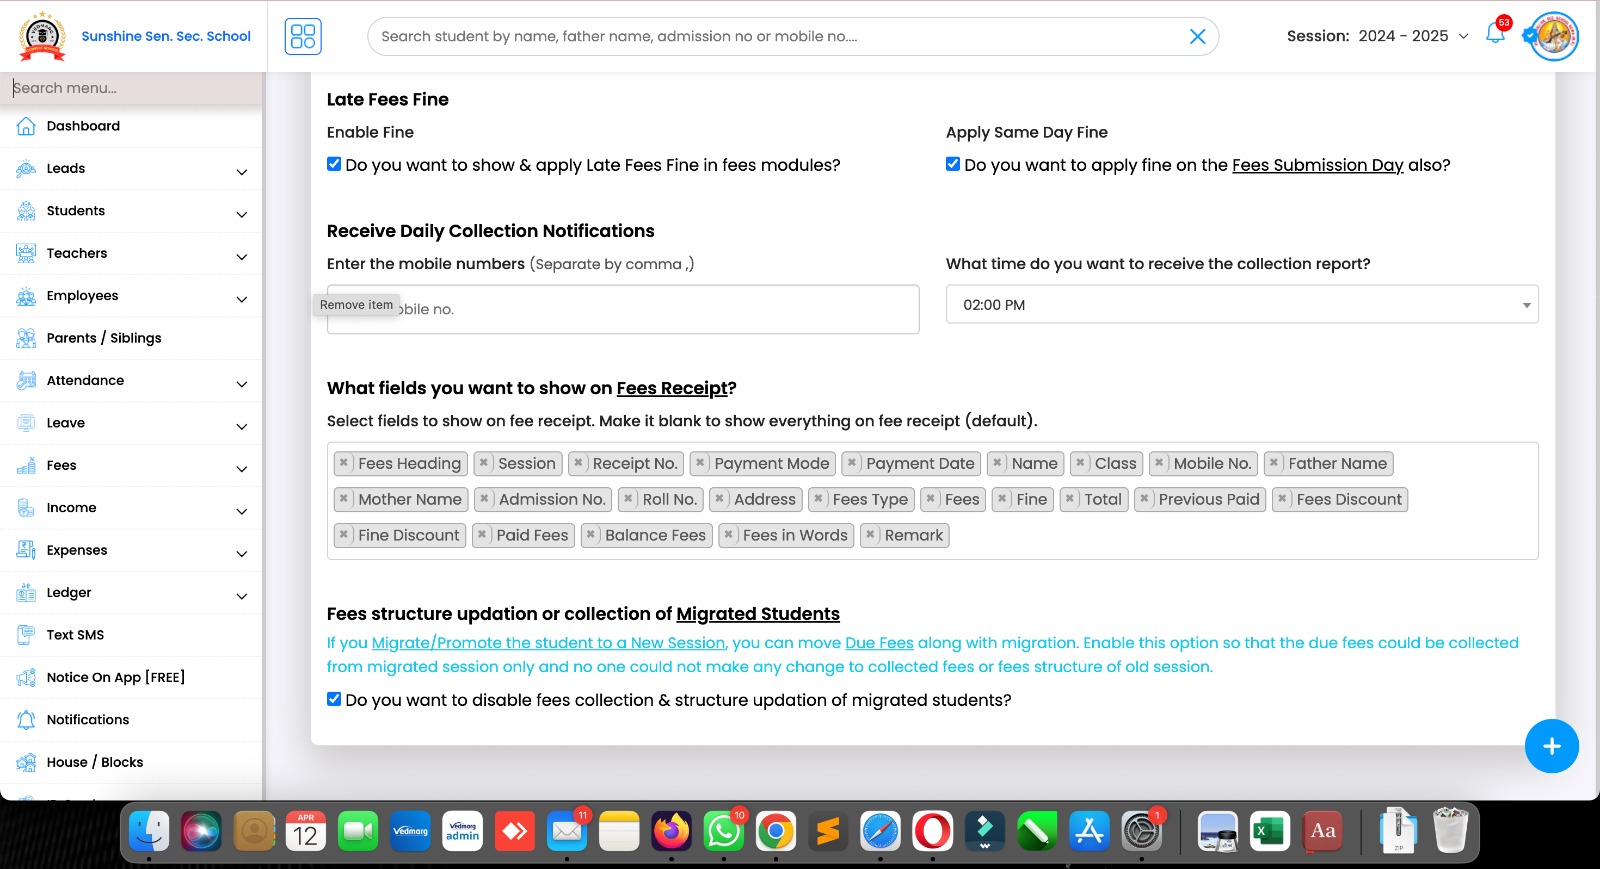Remove the Remark tag from receipt fields
Viewport: 1600px width, 869px height.
(x=871, y=535)
